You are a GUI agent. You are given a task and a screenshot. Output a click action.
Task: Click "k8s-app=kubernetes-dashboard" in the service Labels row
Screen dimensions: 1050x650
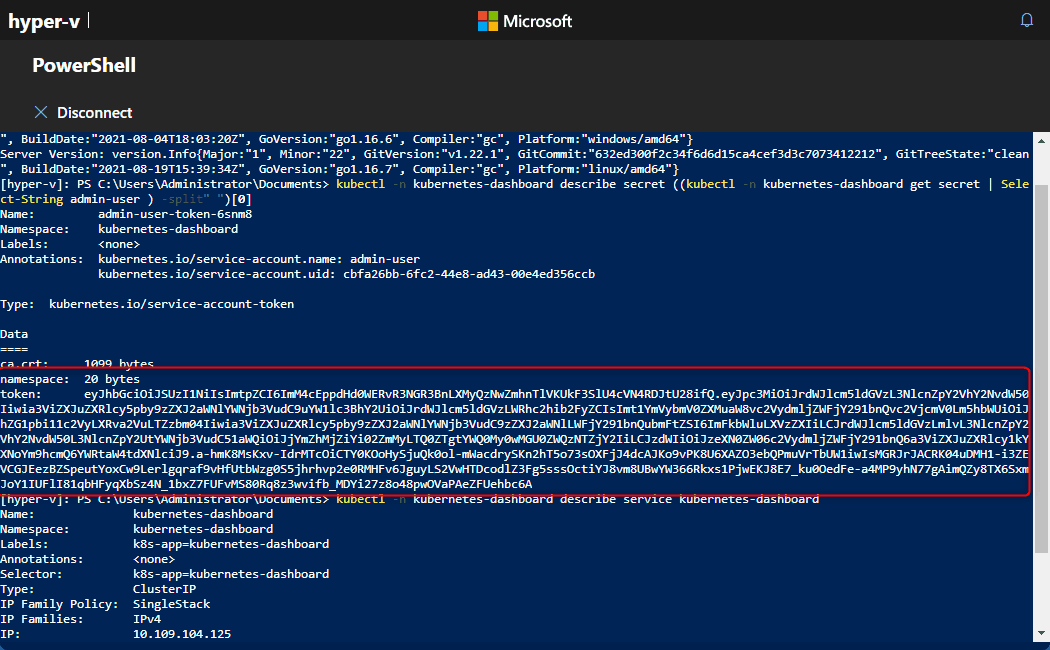pyautogui.click(x=231, y=544)
